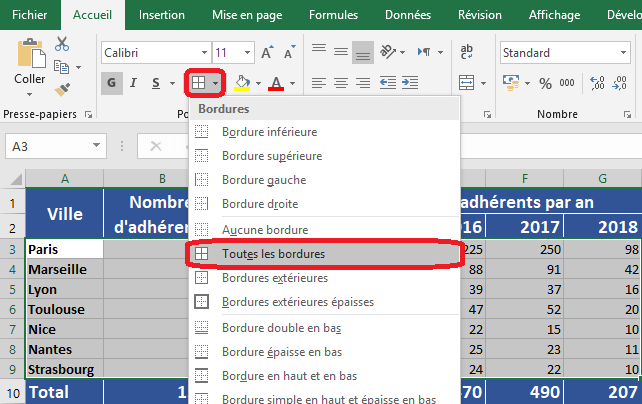Click the fill color bucket icon
Viewport: 642px width, 404px height.
point(241,83)
